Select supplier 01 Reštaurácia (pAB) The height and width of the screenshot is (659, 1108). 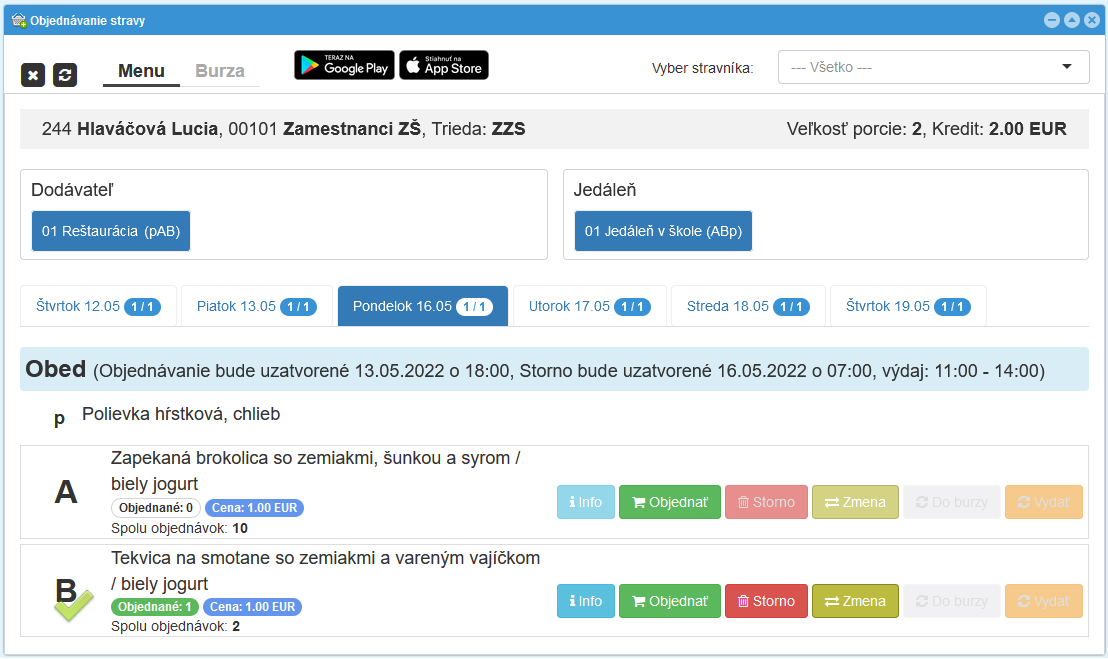pyautogui.click(x=110, y=230)
